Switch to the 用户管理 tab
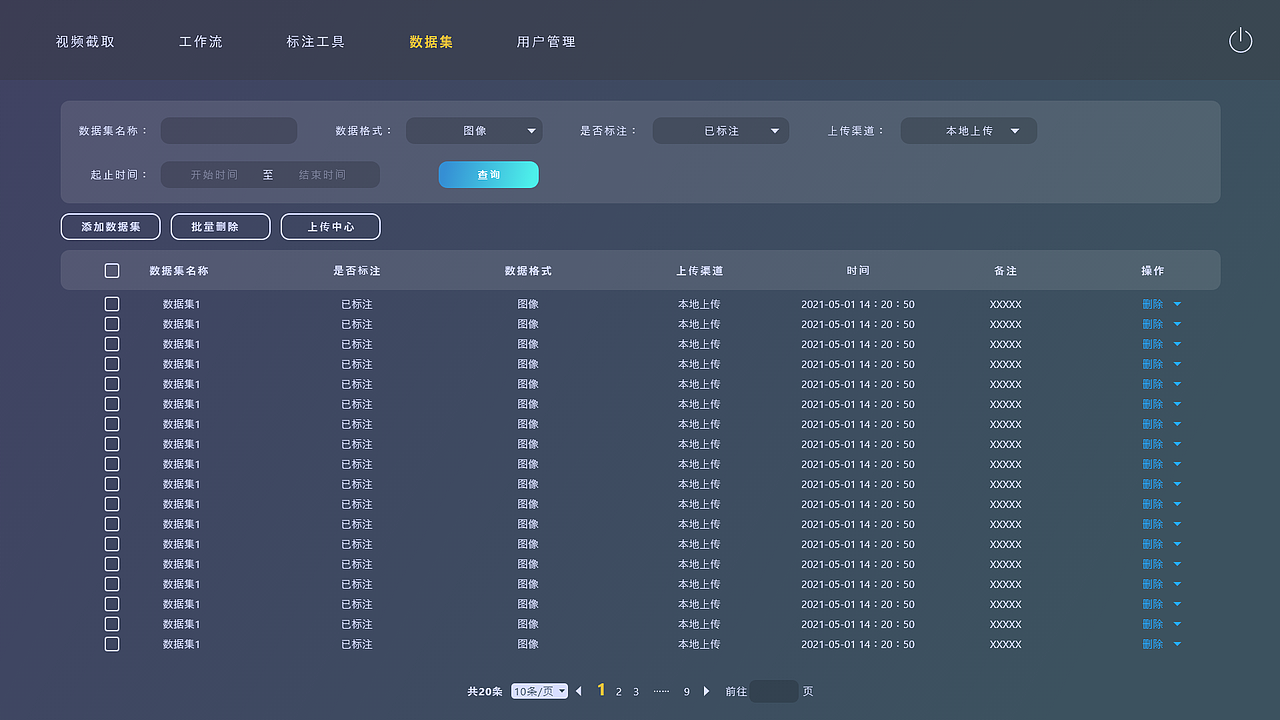 pyautogui.click(x=545, y=42)
